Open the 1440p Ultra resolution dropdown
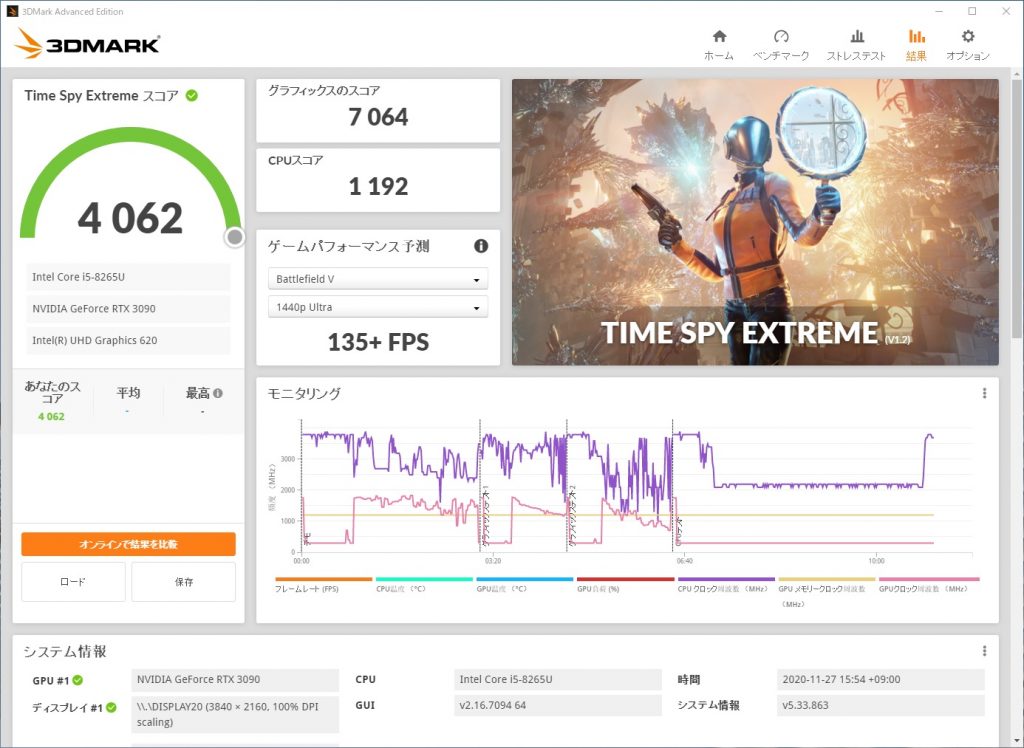The height and width of the screenshot is (748, 1024). [x=378, y=307]
